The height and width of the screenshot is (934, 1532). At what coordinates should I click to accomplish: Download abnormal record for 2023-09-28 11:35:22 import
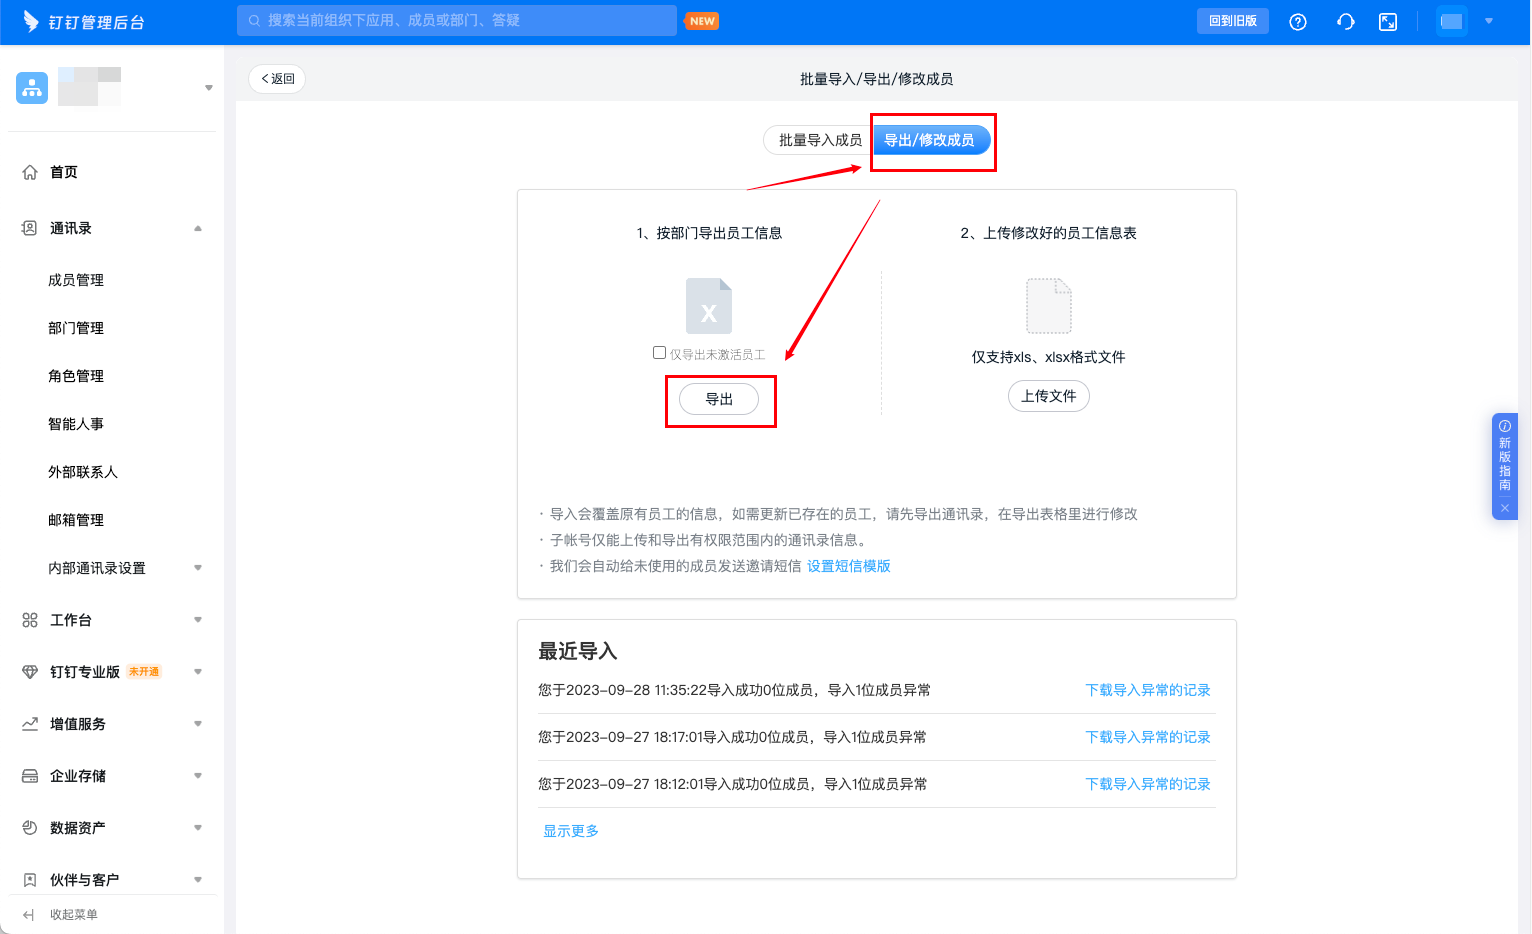pos(1148,690)
